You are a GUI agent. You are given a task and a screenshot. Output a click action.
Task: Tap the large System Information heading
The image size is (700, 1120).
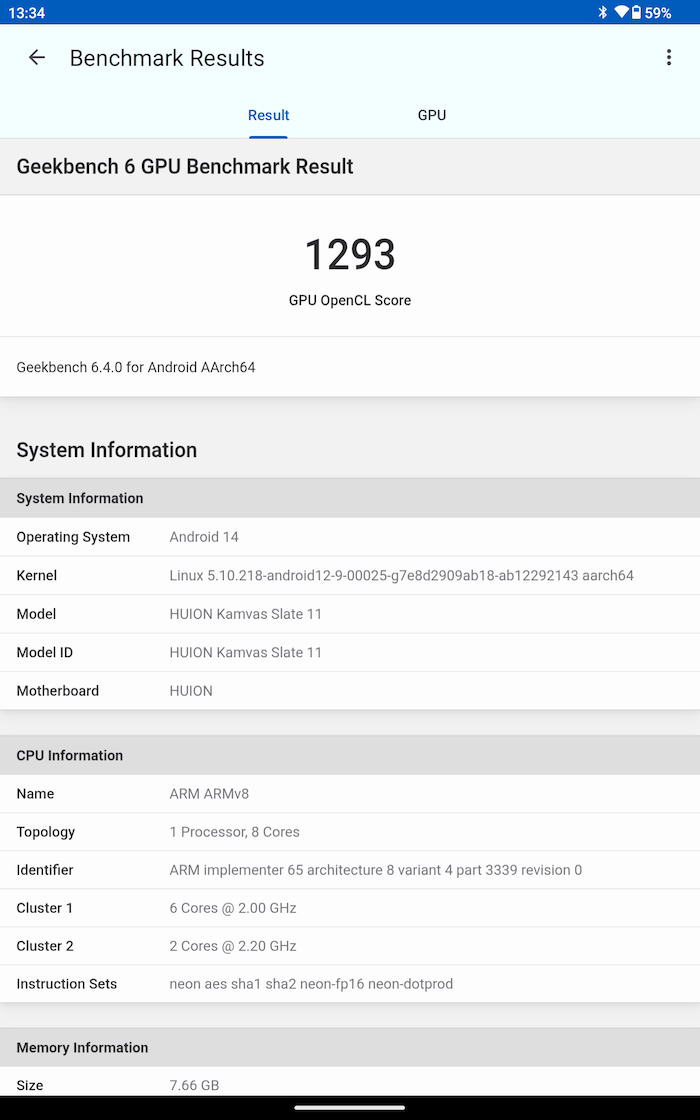pyautogui.click(x=106, y=450)
